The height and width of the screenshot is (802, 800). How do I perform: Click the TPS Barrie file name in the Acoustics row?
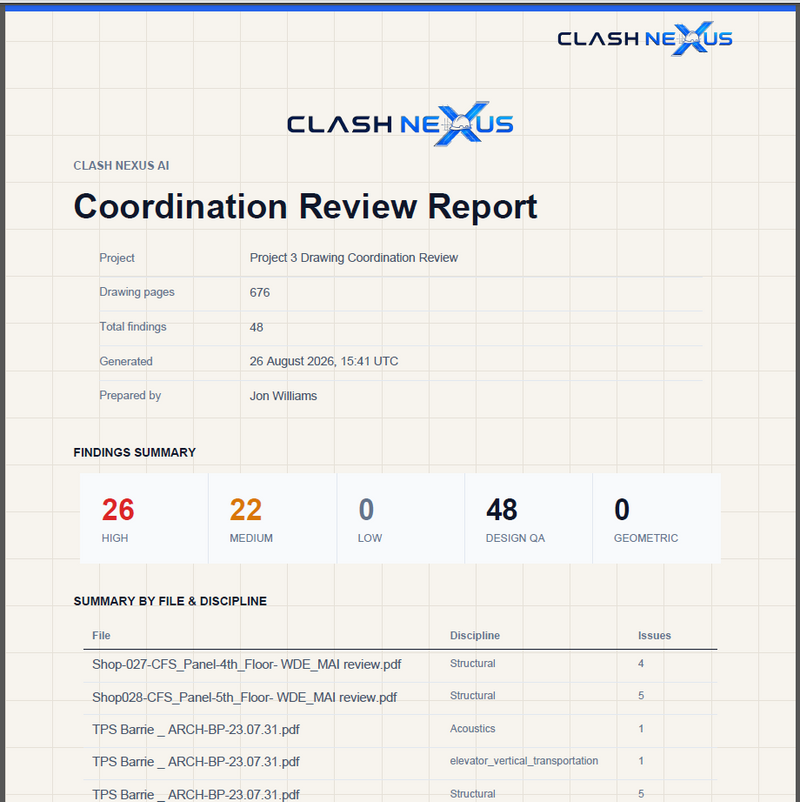(196, 729)
